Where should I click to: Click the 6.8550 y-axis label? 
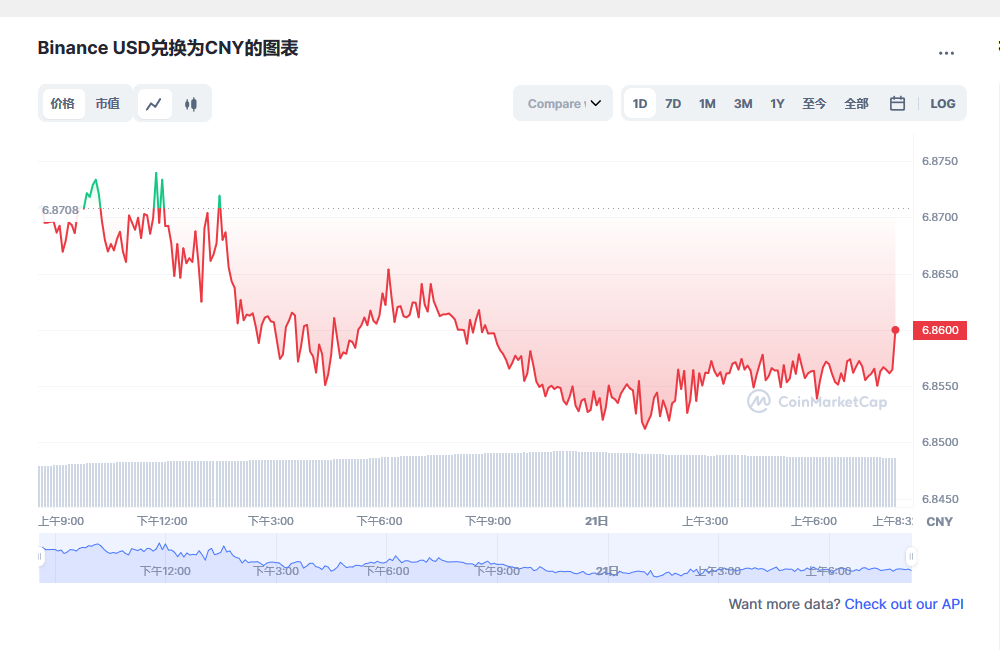(x=940, y=387)
